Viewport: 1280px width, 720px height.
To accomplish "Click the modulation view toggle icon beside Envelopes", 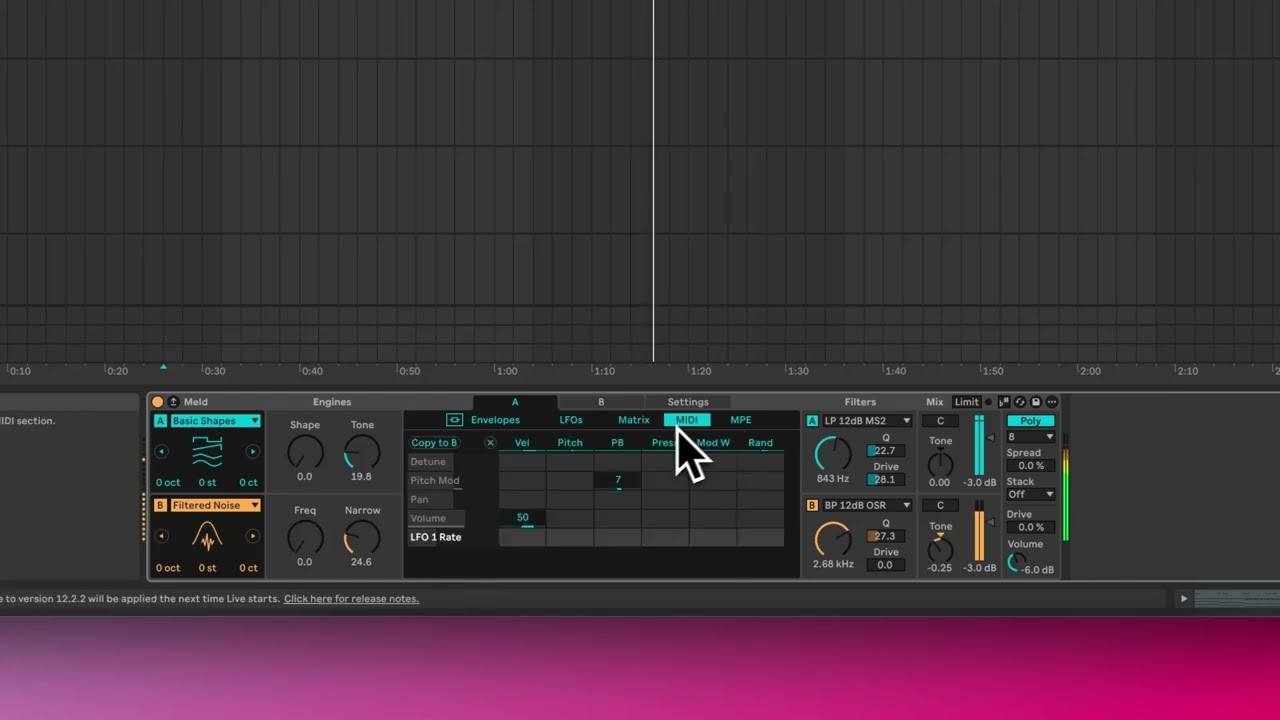I will [x=455, y=420].
